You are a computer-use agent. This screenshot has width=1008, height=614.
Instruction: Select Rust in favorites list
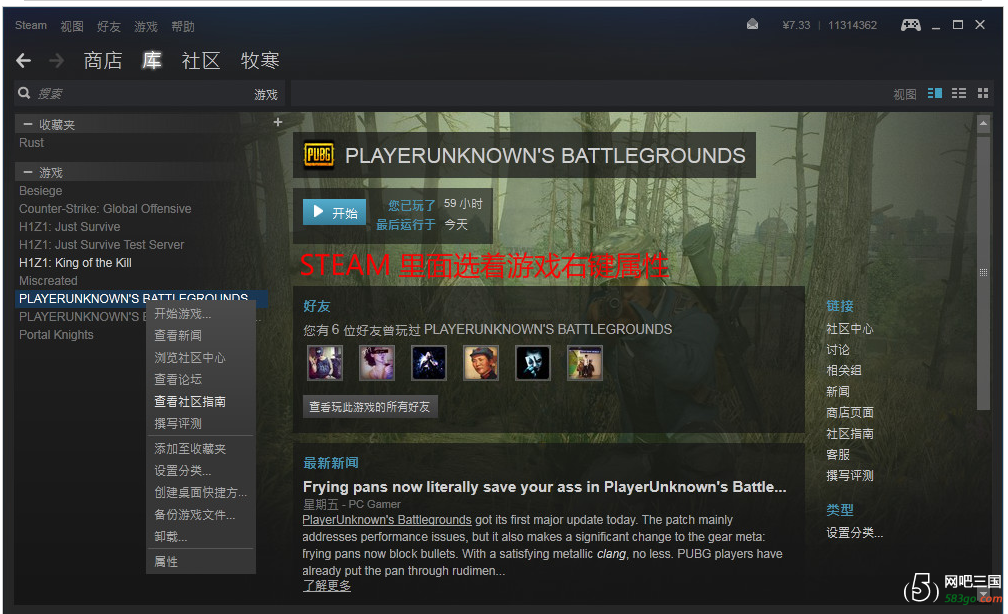click(32, 143)
